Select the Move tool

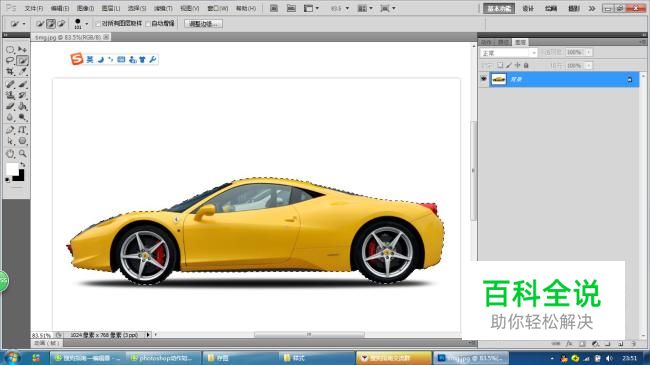pyautogui.click(x=22, y=50)
